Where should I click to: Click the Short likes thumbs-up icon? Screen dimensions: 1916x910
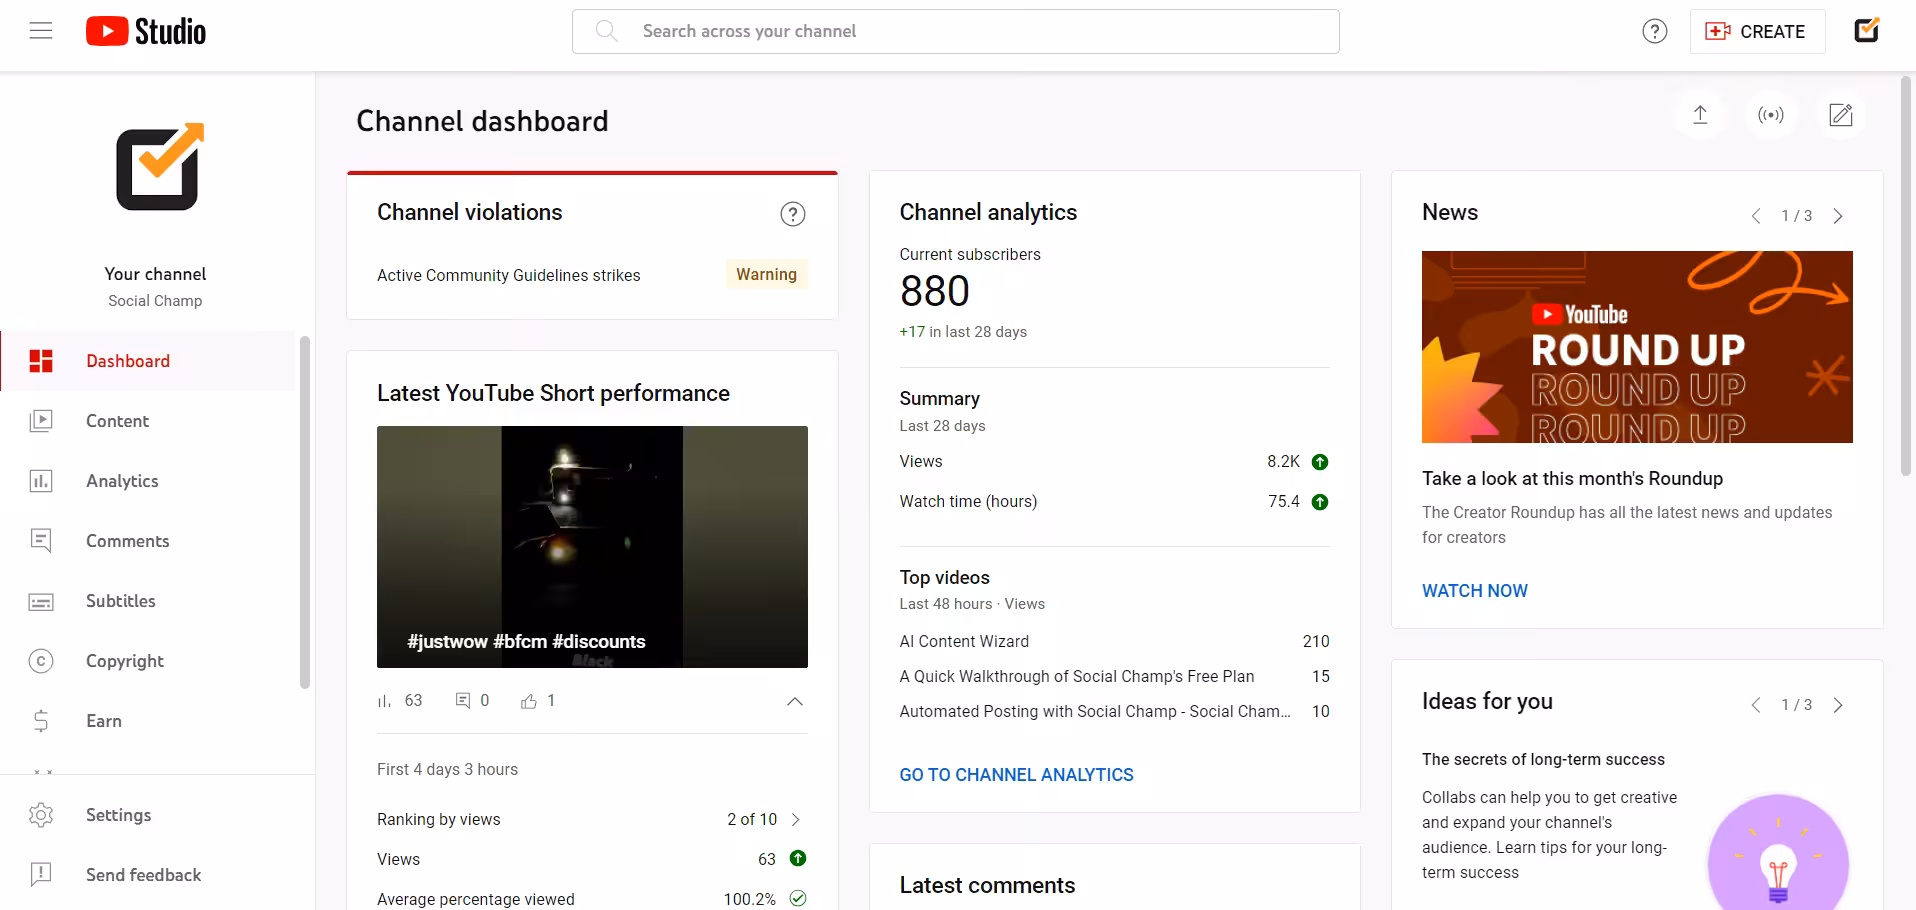point(529,701)
